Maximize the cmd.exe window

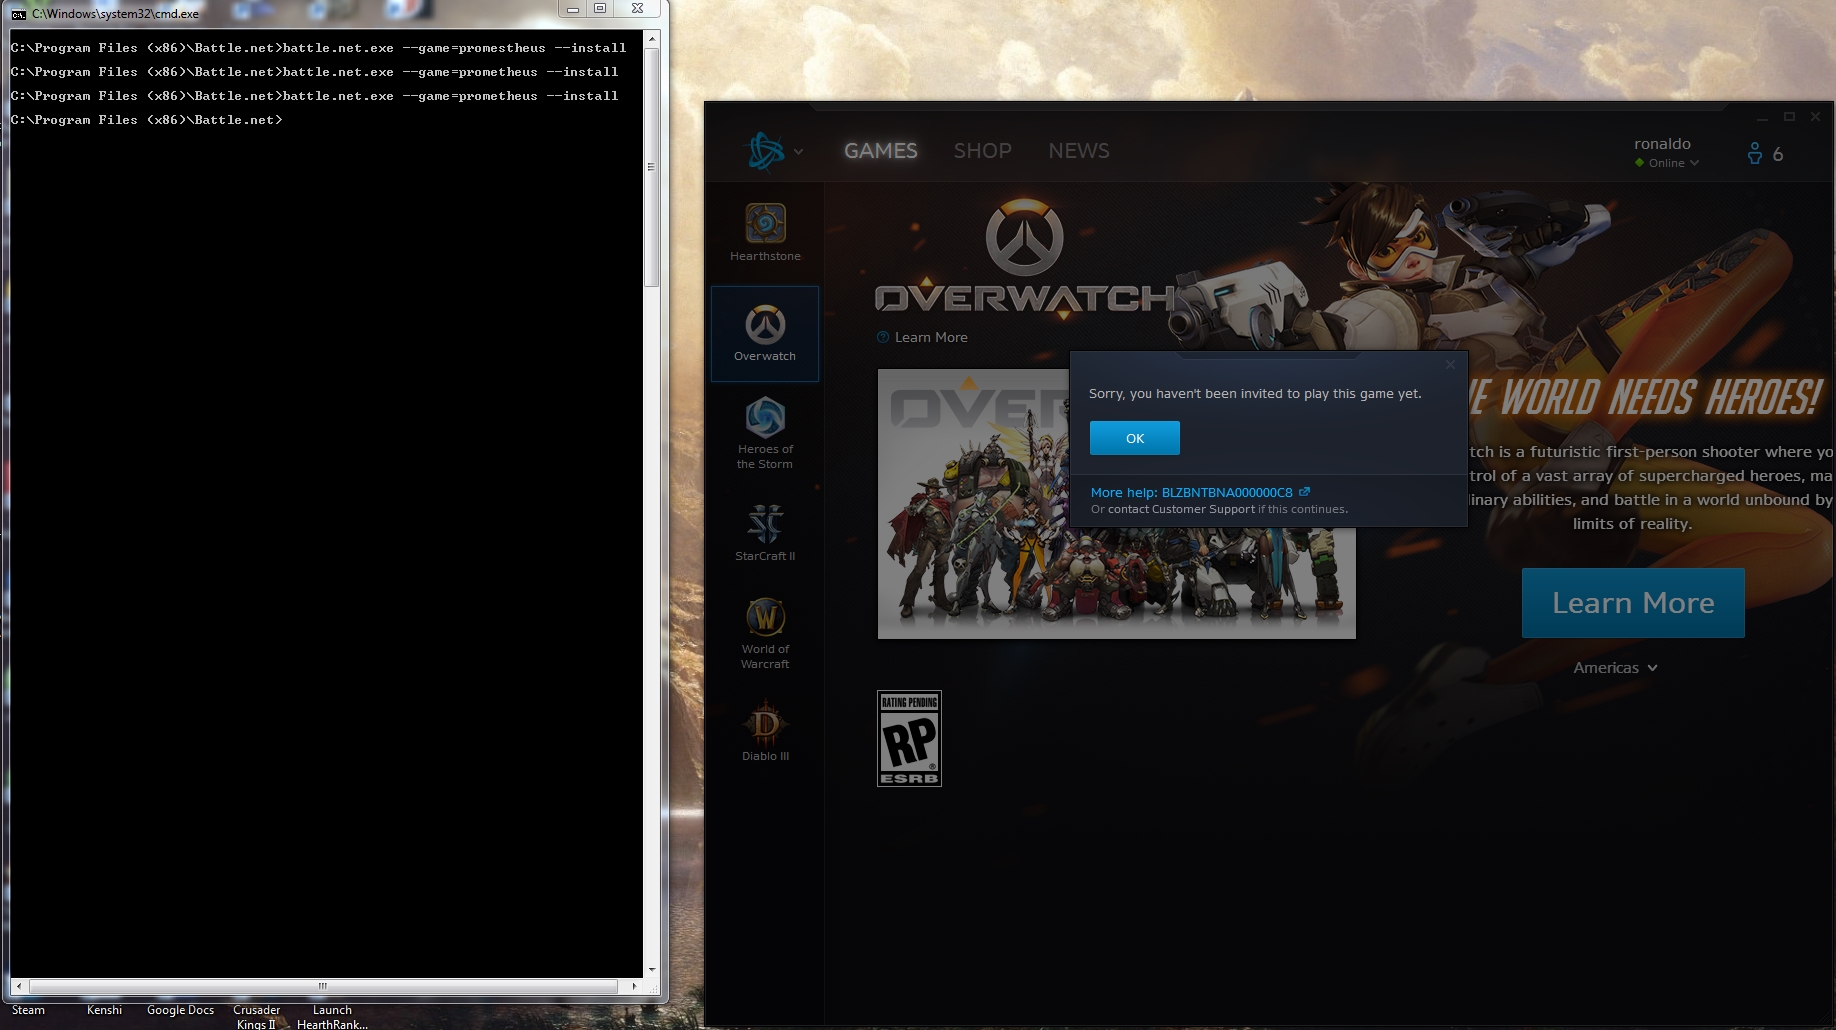coord(600,9)
